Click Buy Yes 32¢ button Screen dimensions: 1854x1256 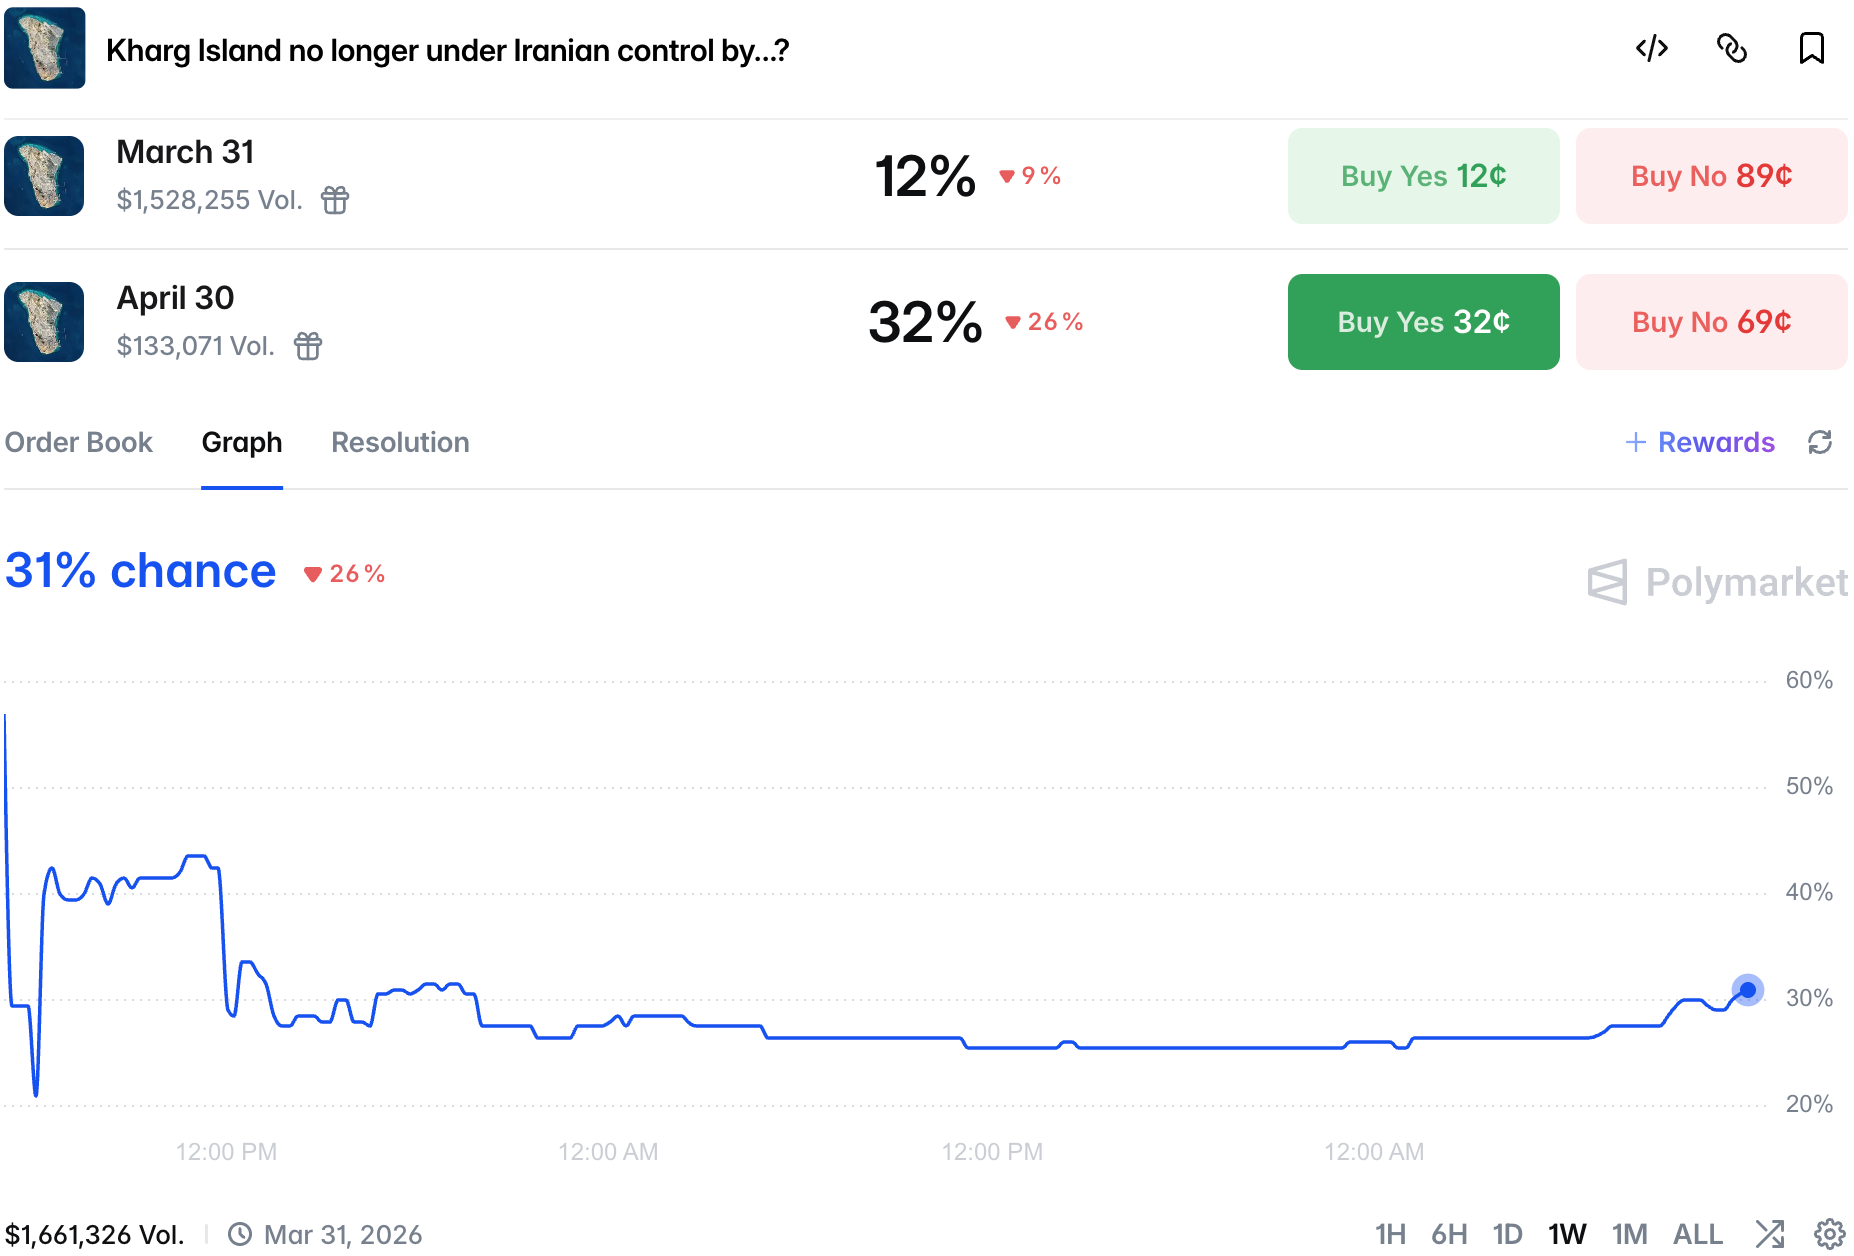(x=1423, y=322)
